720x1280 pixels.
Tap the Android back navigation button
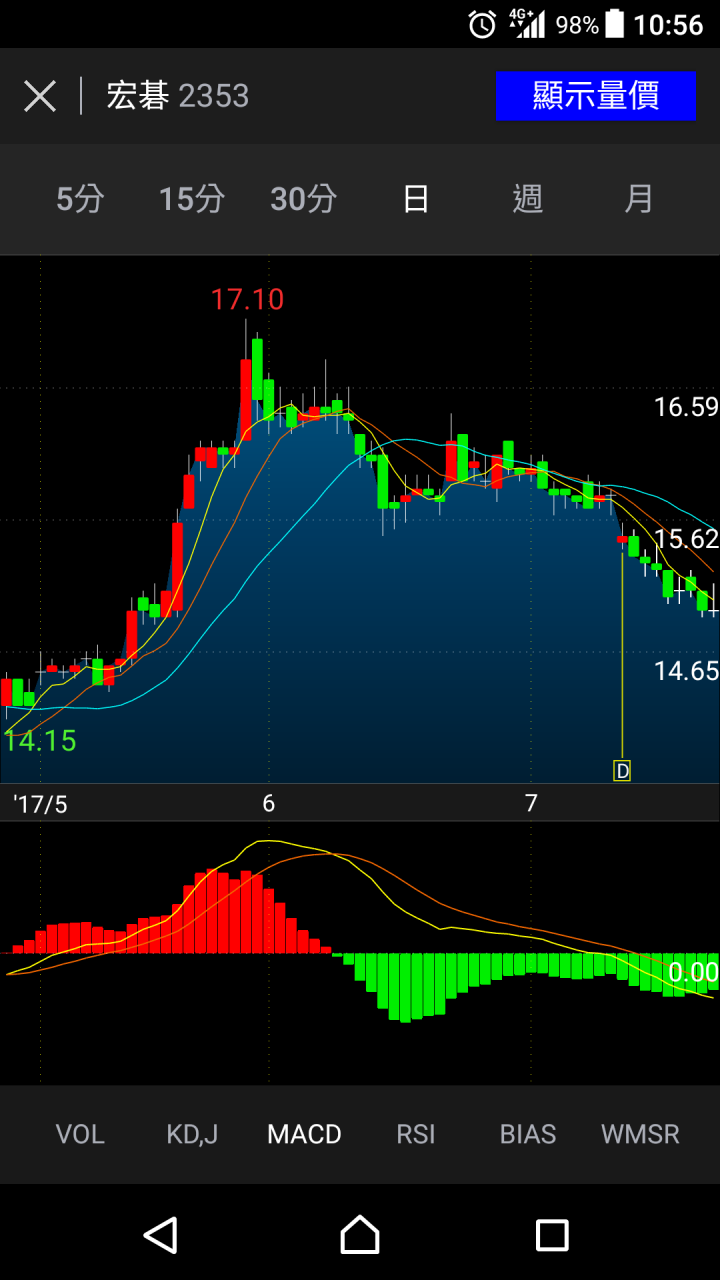(x=160, y=1235)
